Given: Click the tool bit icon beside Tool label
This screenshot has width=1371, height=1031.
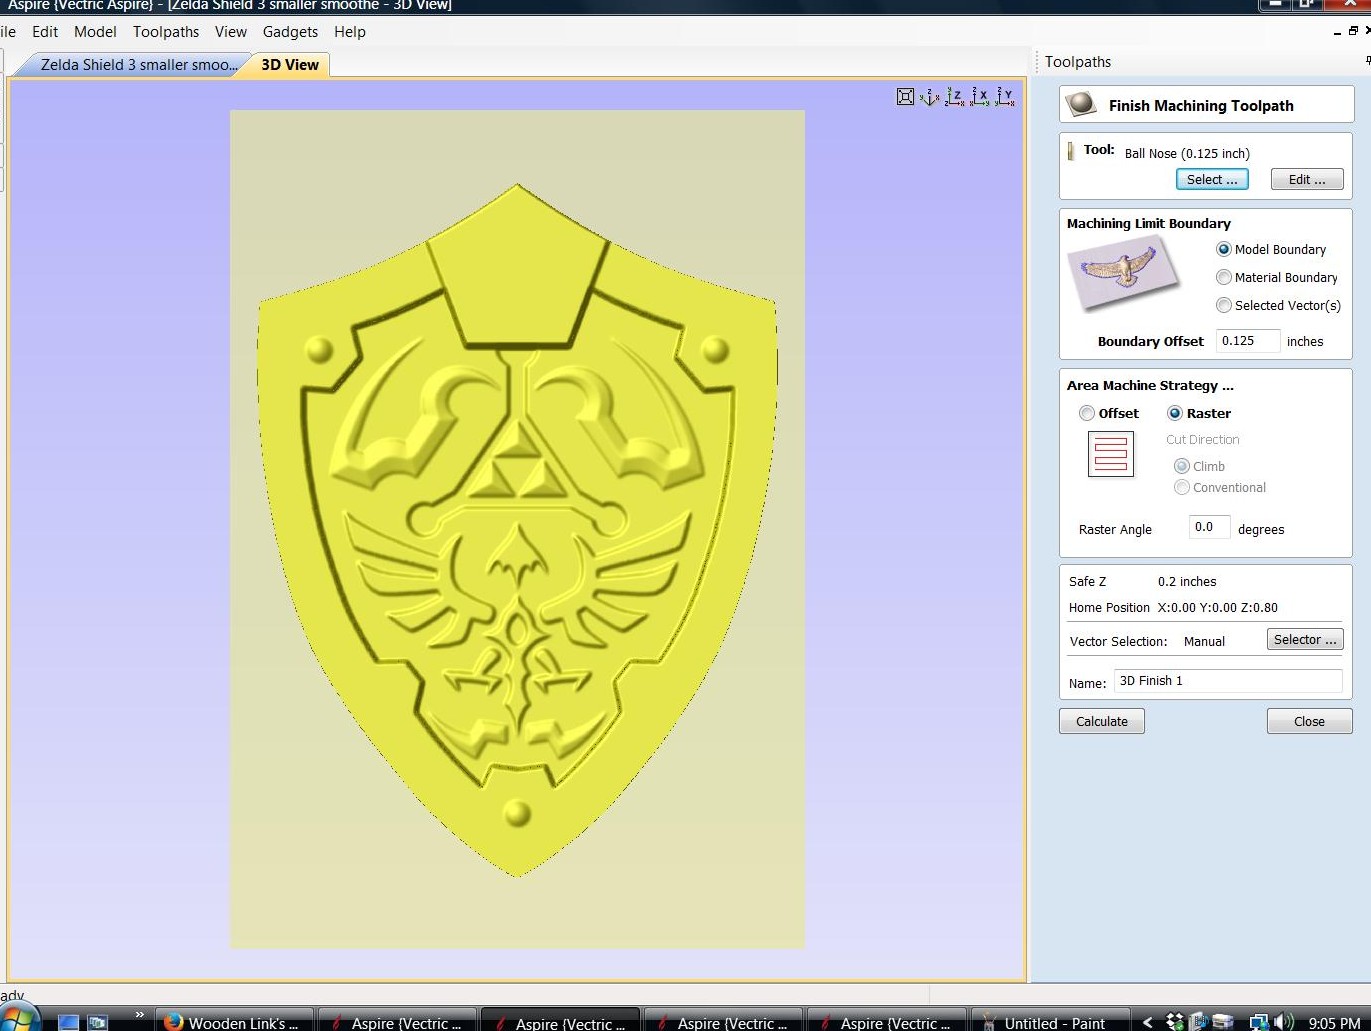Looking at the screenshot, I should tap(1071, 151).
